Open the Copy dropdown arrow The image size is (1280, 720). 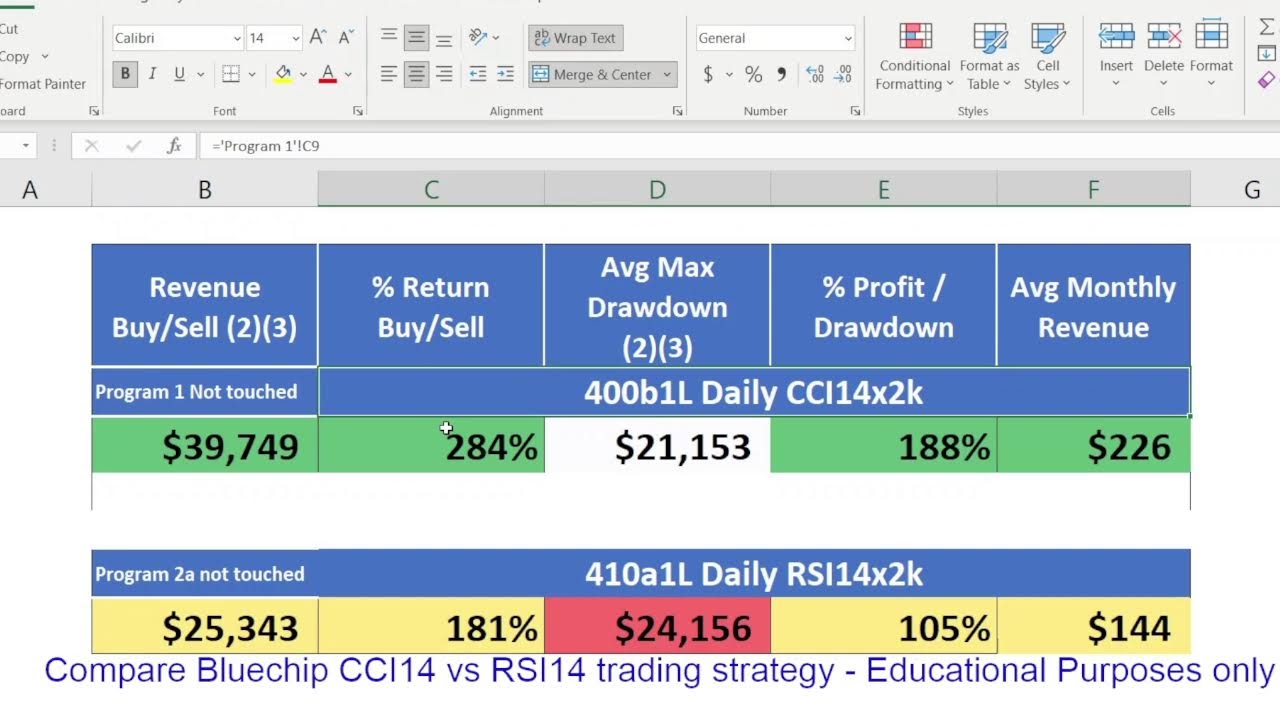[45, 57]
